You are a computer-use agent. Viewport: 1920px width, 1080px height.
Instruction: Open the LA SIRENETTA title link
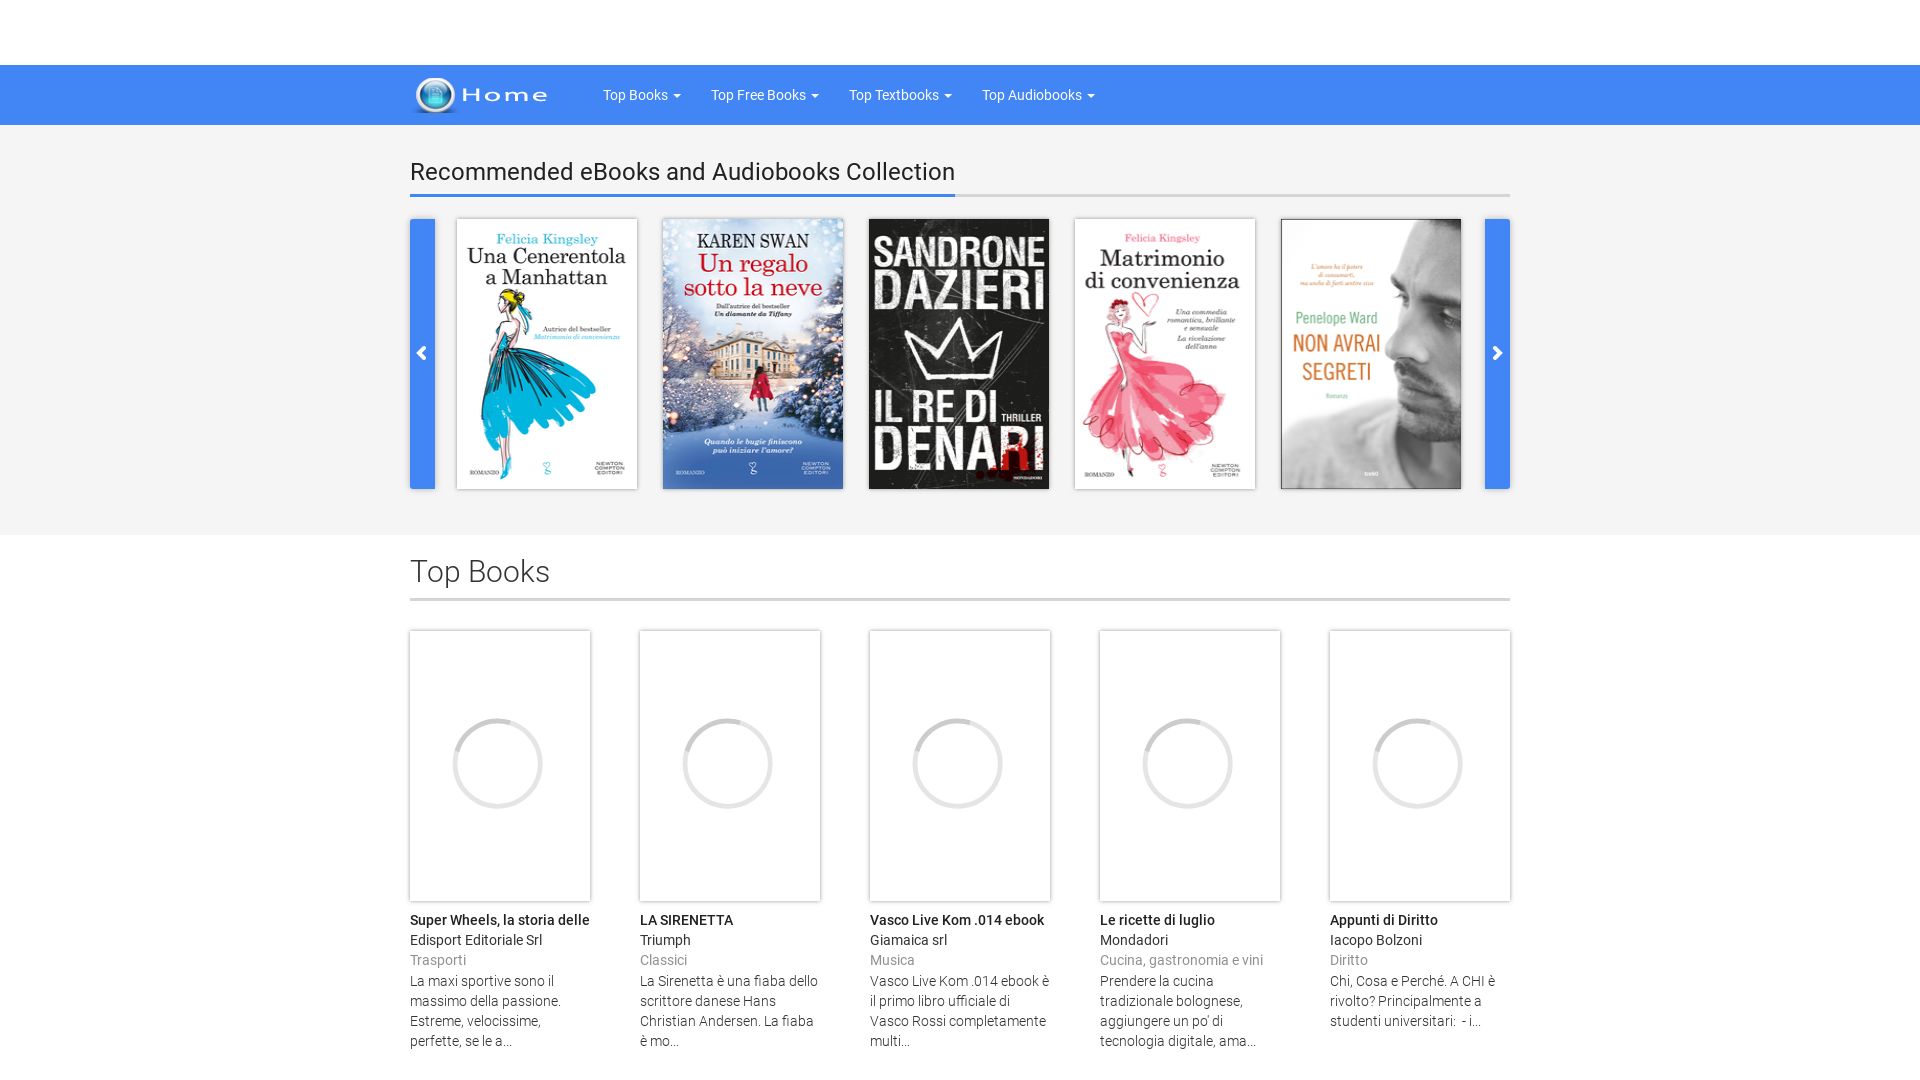coord(686,920)
